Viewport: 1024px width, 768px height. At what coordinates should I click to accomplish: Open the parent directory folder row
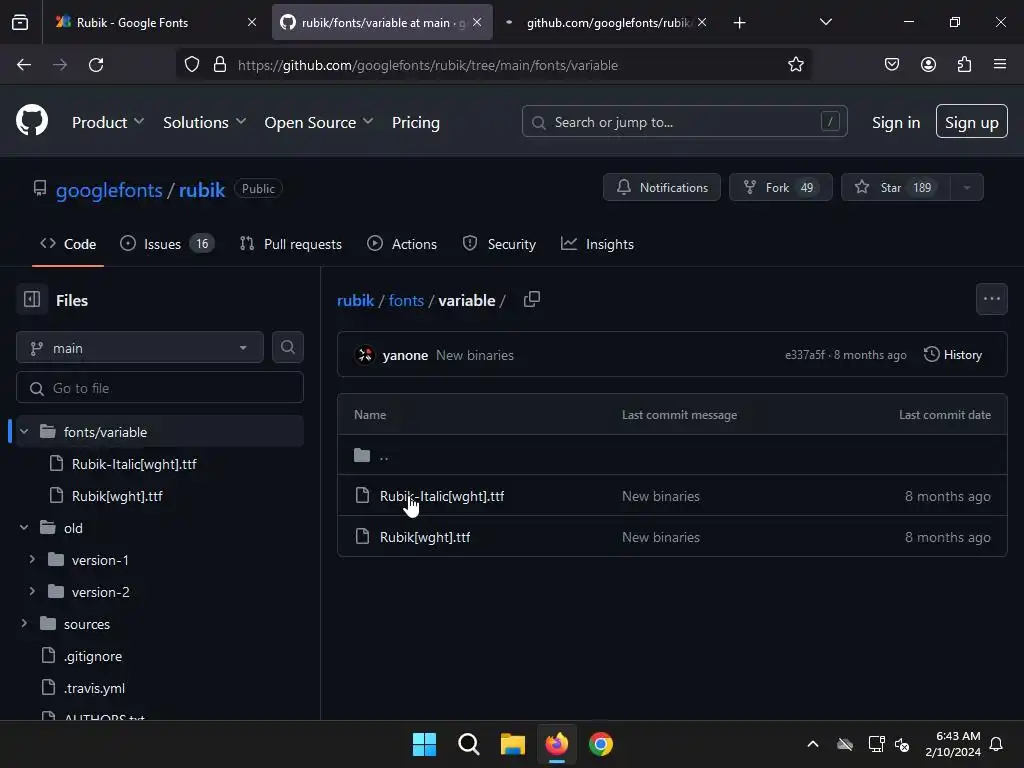click(x=672, y=455)
